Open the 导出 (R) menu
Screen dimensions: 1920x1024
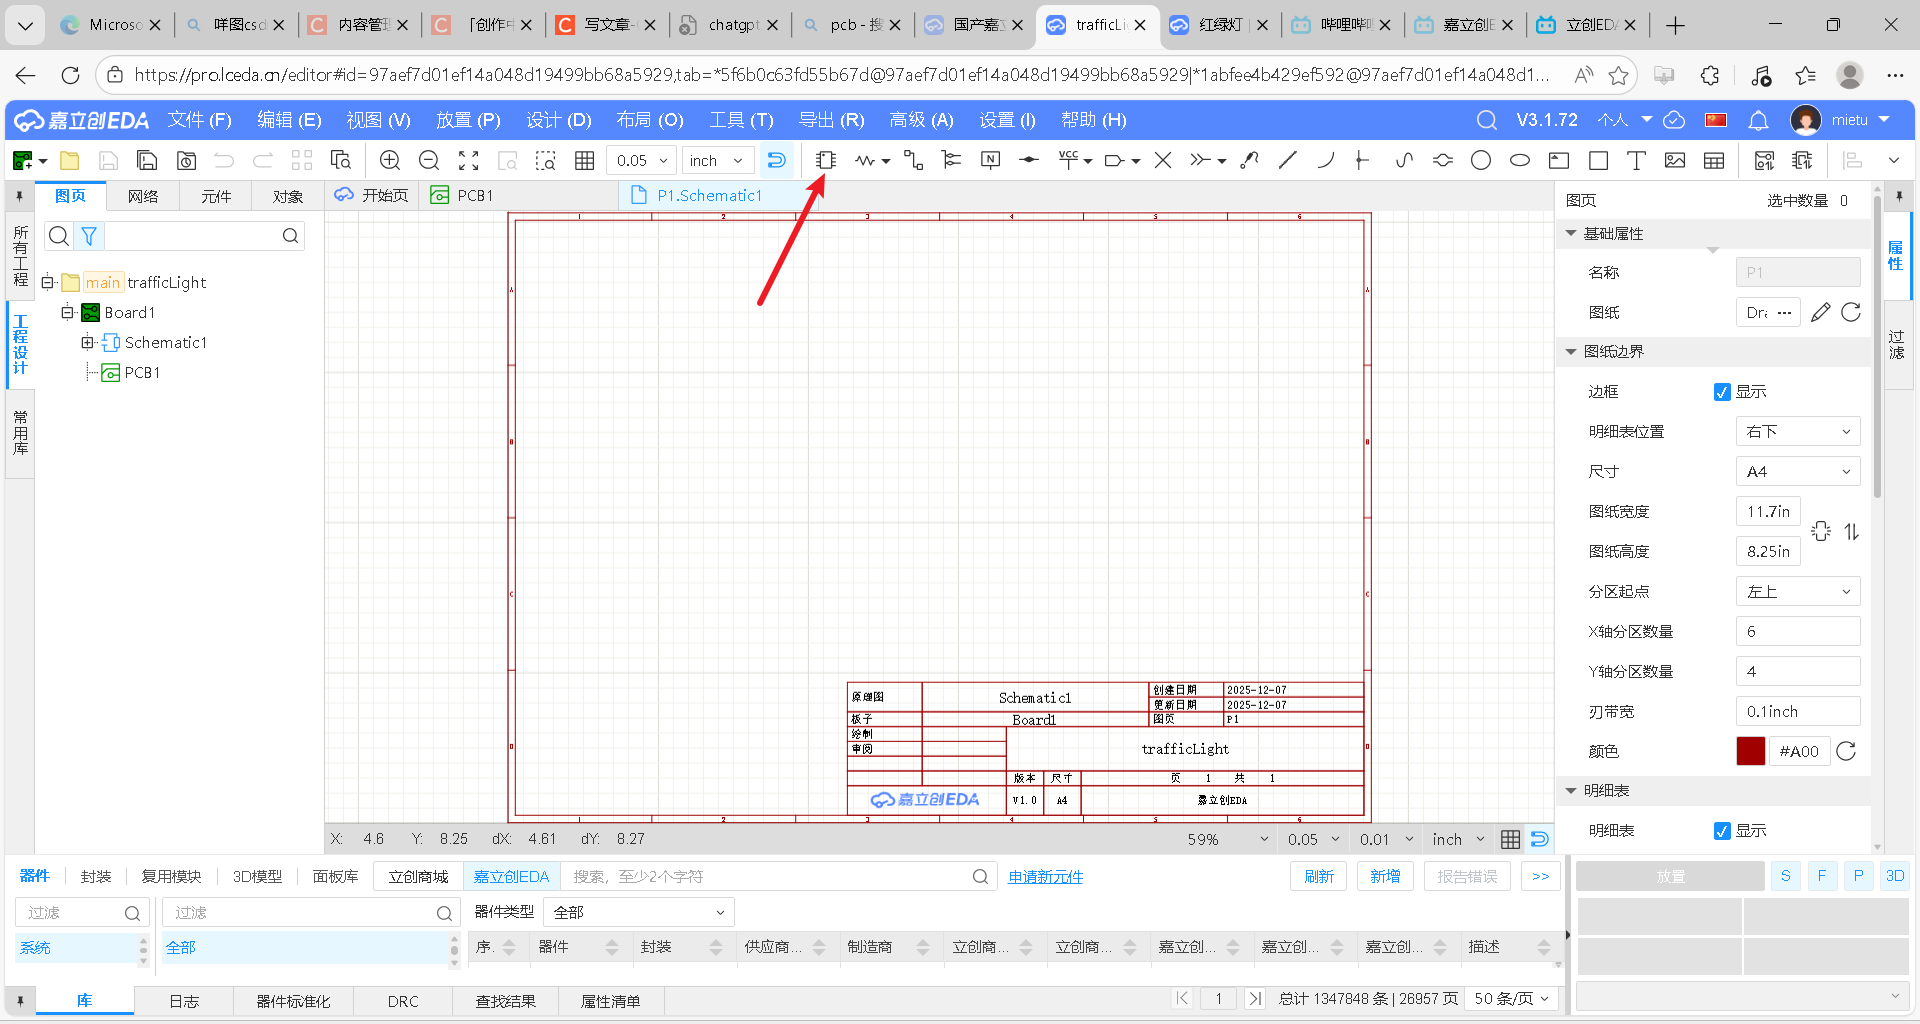pos(832,120)
